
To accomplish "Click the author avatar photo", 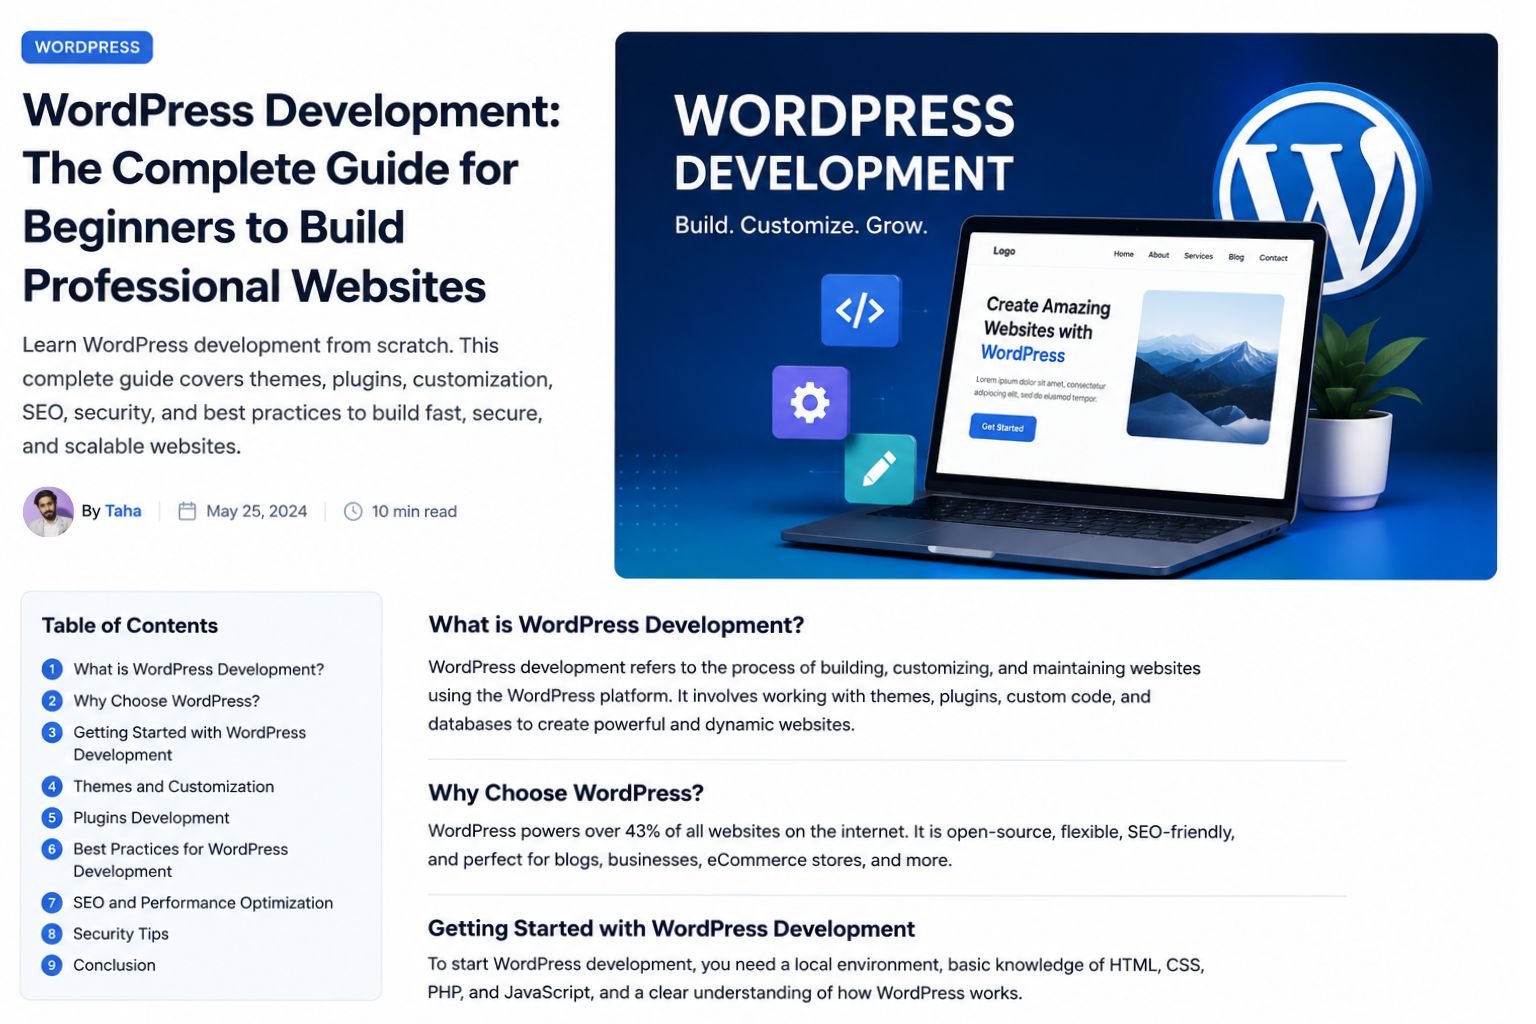I will click(48, 512).
